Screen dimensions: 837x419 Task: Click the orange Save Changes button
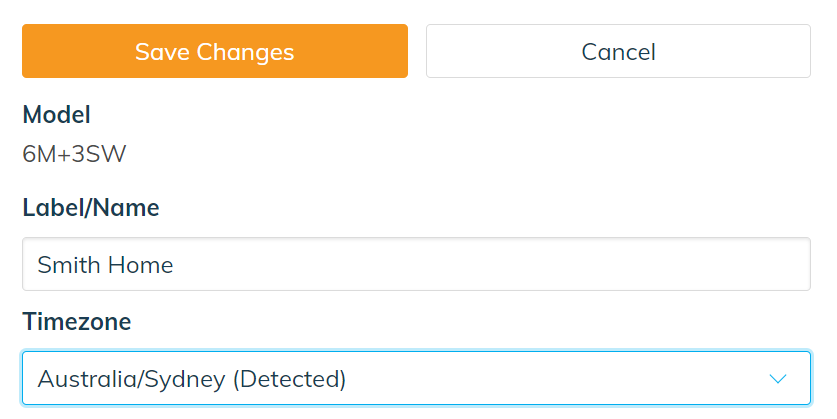pos(215,51)
